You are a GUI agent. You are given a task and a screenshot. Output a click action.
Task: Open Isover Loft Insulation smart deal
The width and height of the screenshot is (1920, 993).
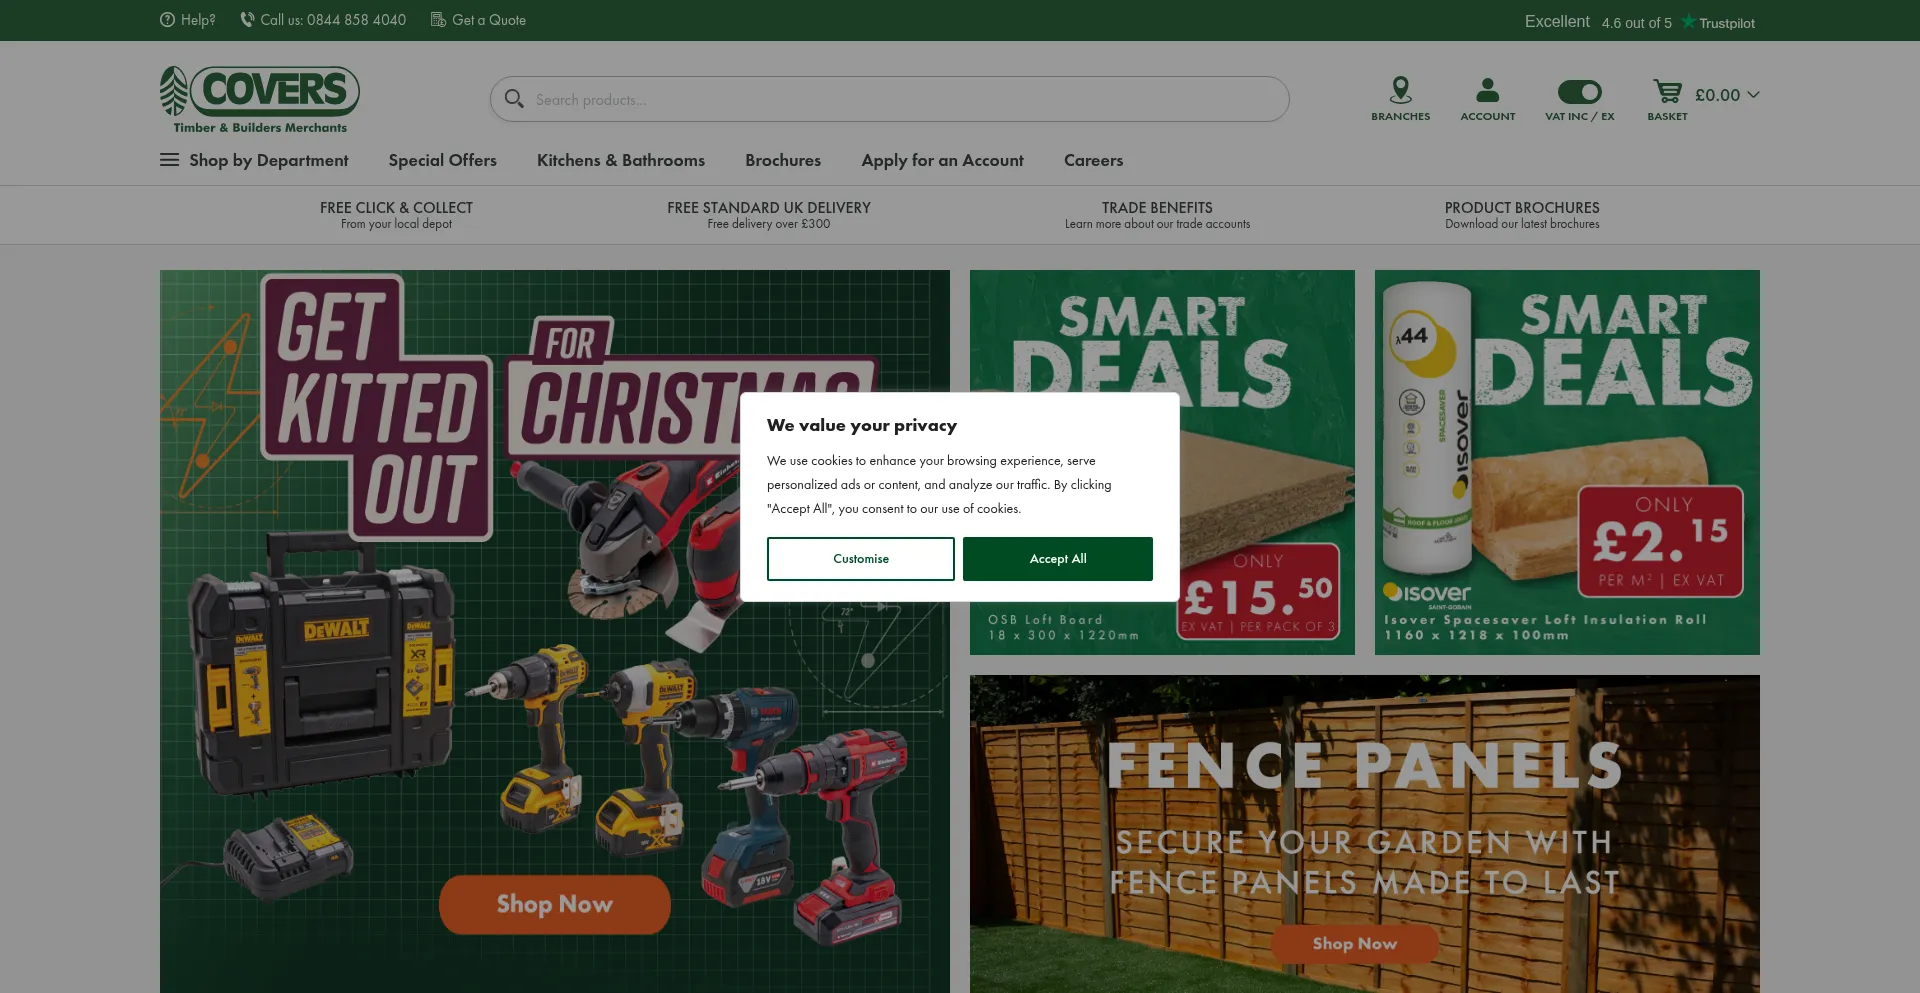tap(1567, 462)
